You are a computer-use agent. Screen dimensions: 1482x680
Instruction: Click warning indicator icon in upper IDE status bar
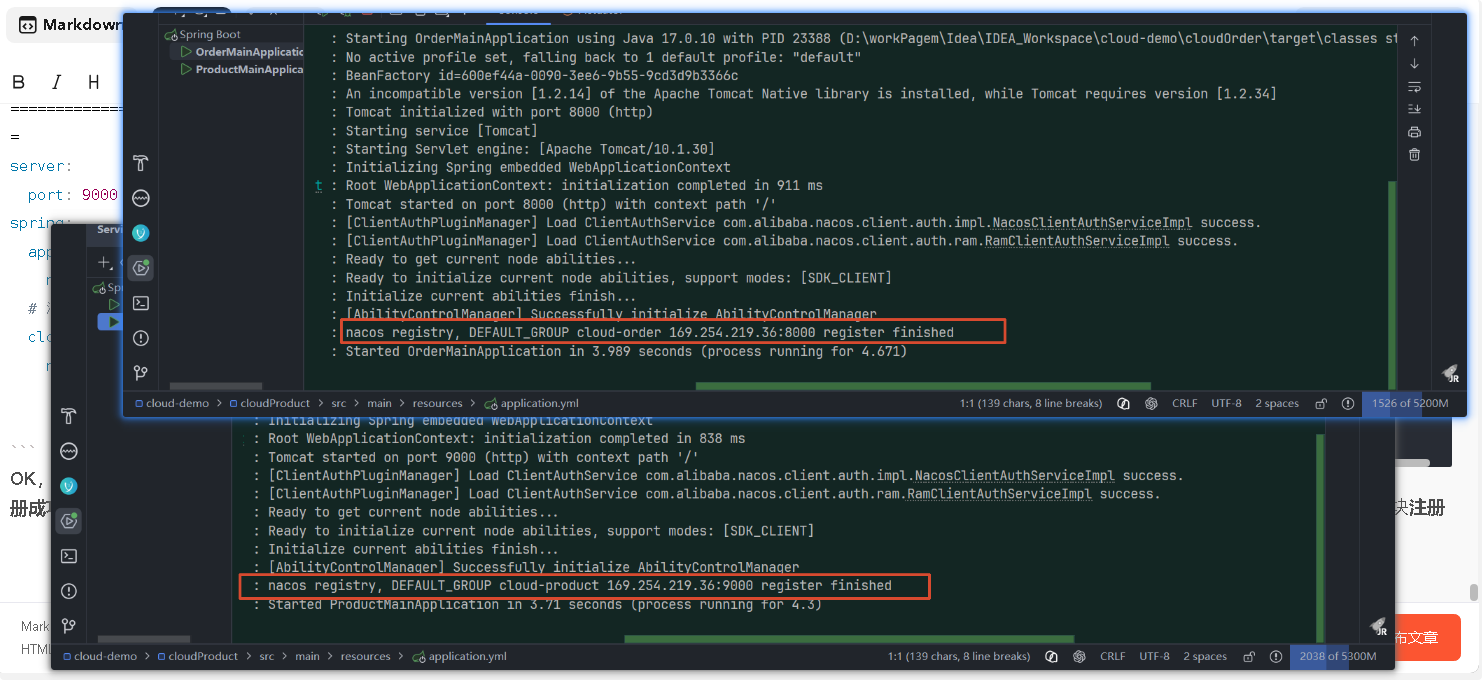tap(1348, 404)
